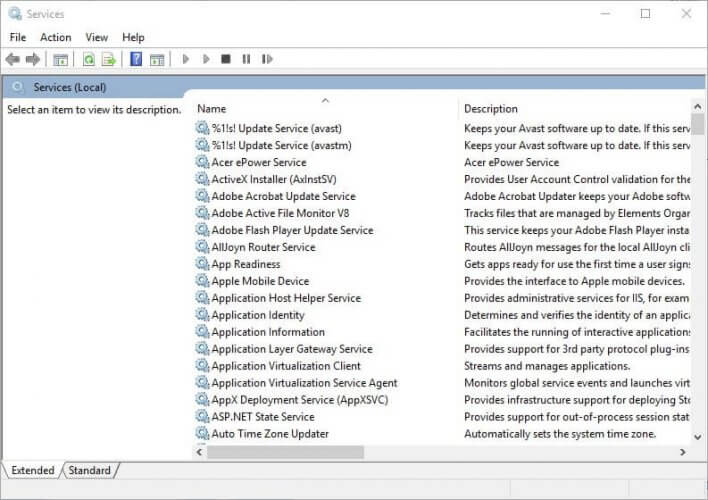
Task: Switch to the Extended tab
Action: pos(33,470)
